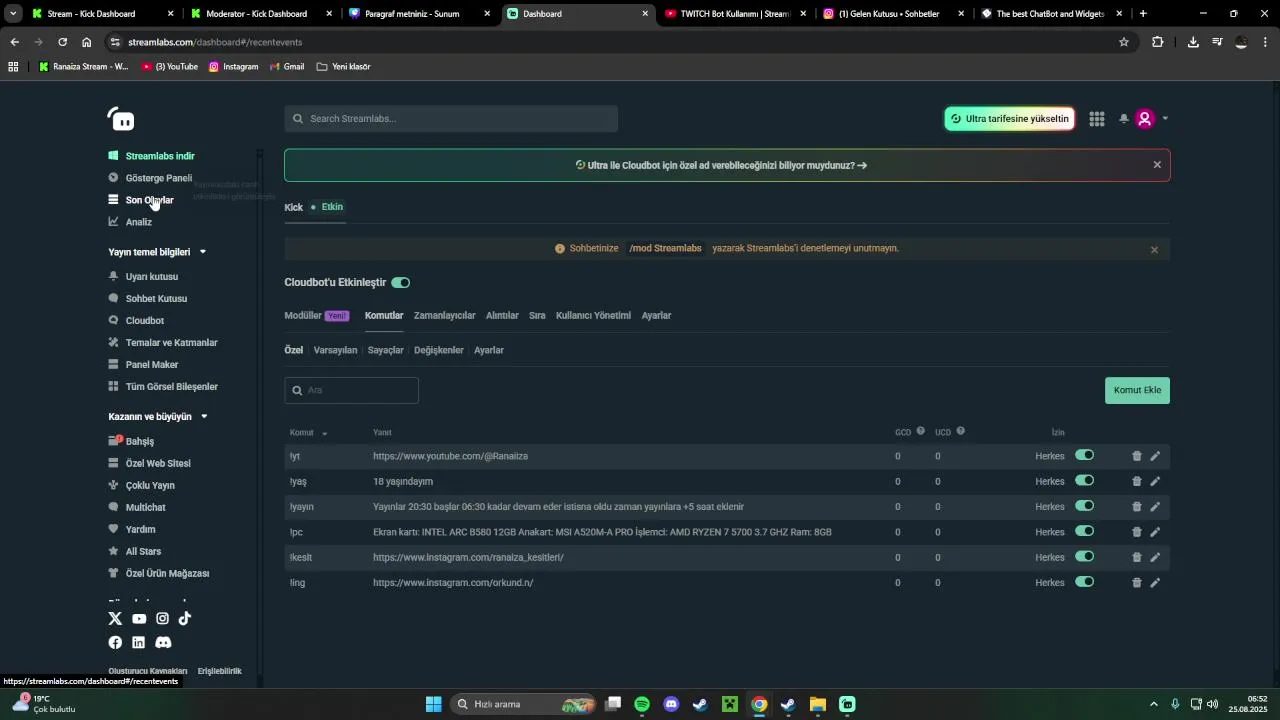Open File Explorer from the taskbar
Screen dimensions: 1280x720
[817, 704]
